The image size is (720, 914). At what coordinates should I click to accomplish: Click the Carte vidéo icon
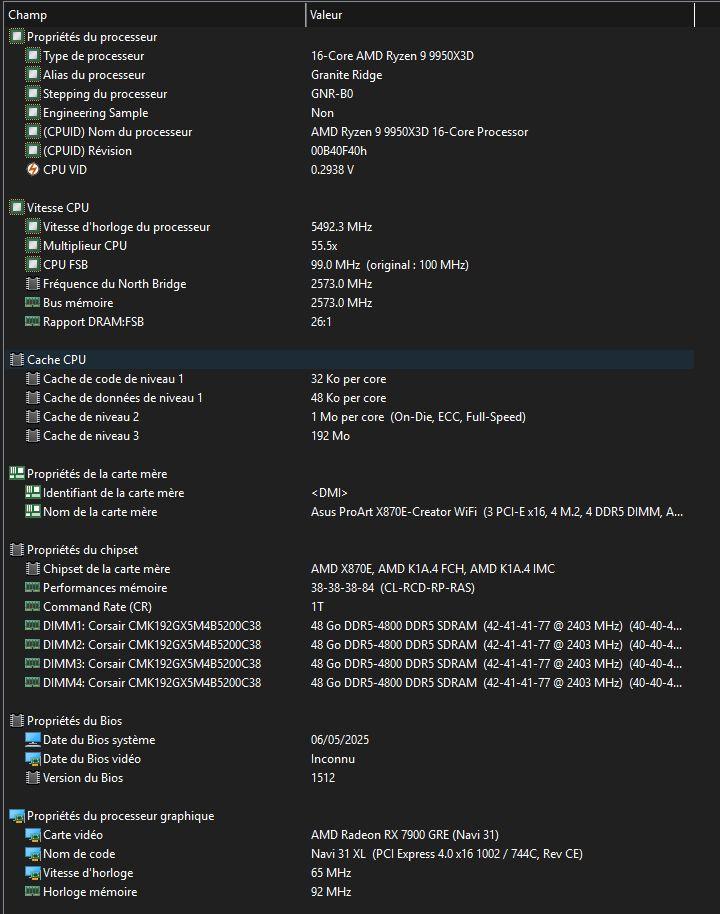pos(33,835)
